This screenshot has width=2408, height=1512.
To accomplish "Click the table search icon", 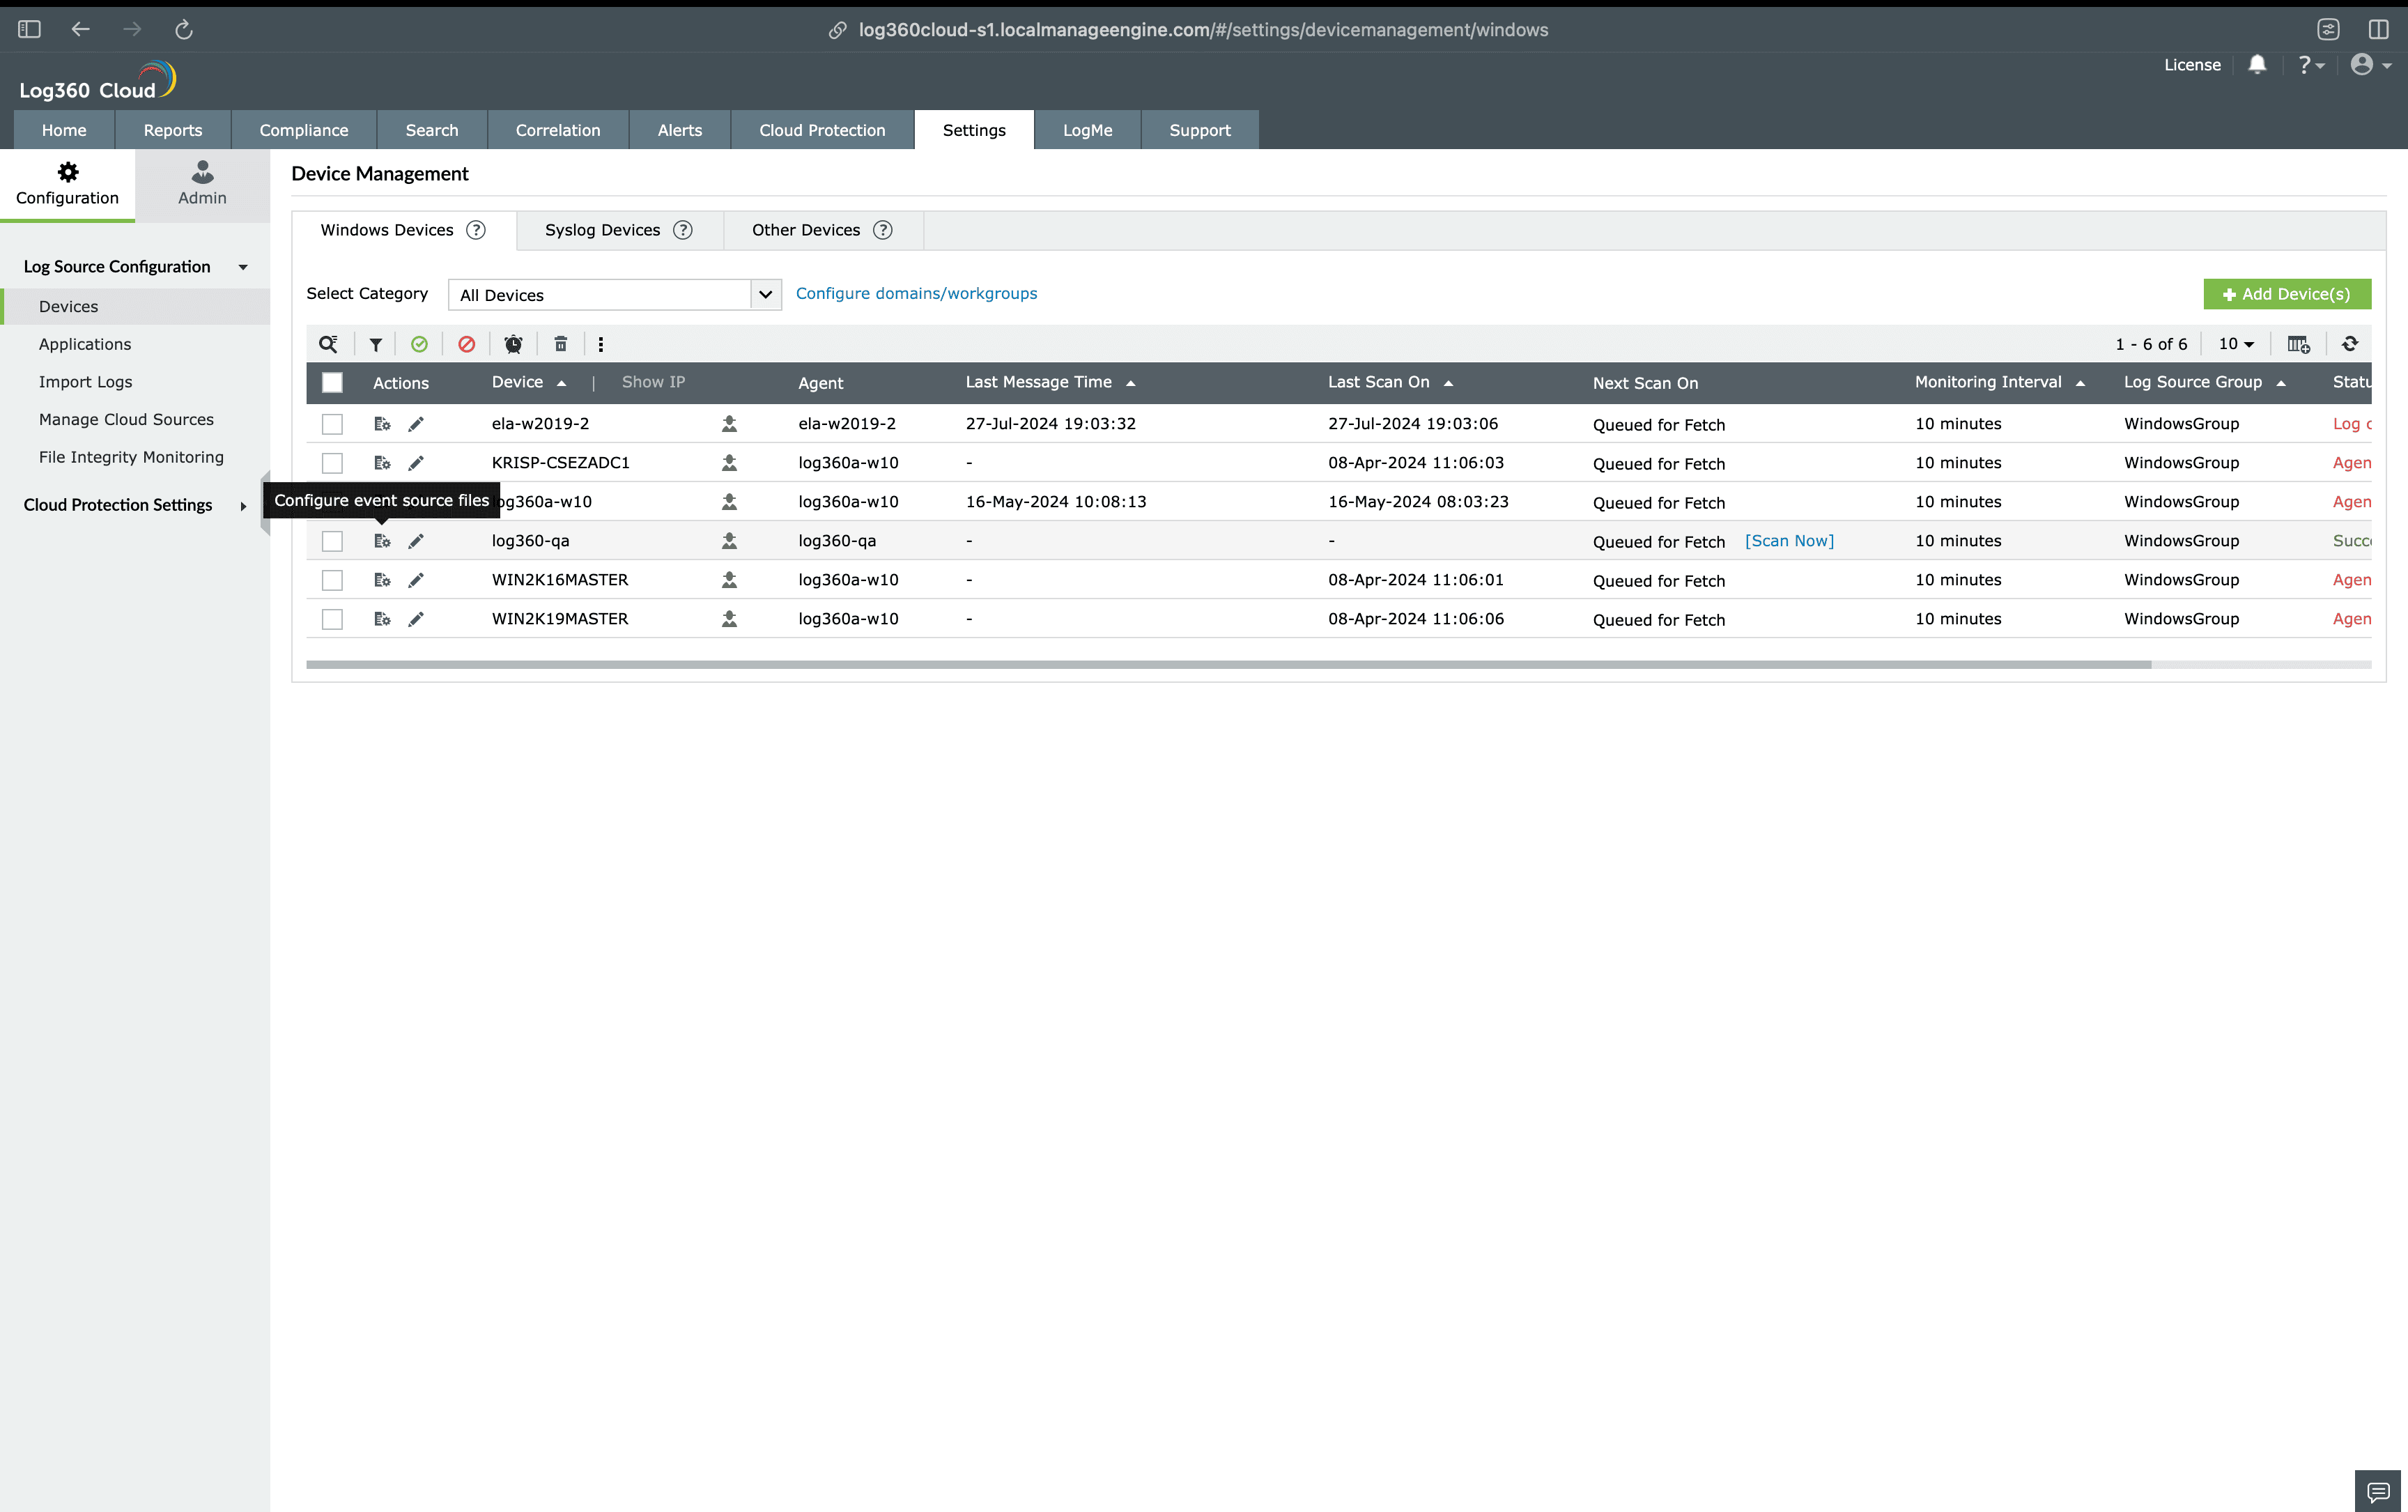I will 327,344.
